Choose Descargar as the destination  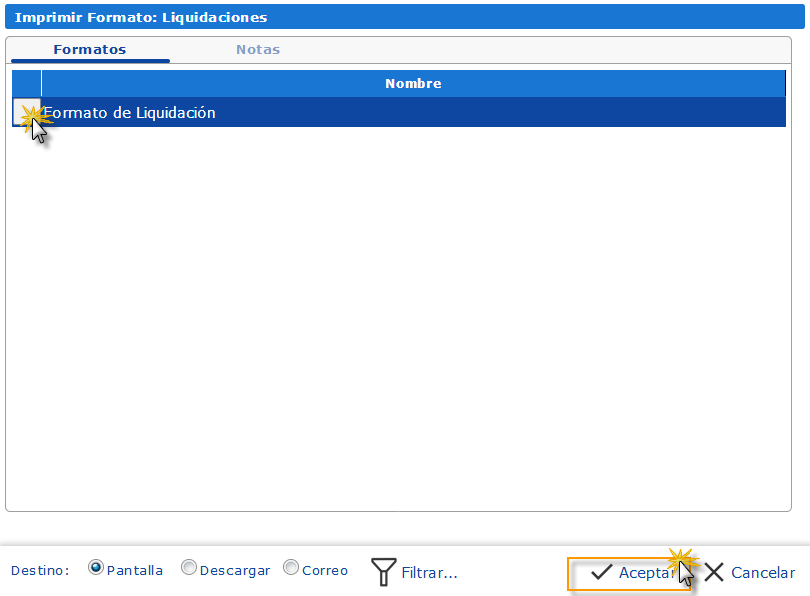click(189, 568)
